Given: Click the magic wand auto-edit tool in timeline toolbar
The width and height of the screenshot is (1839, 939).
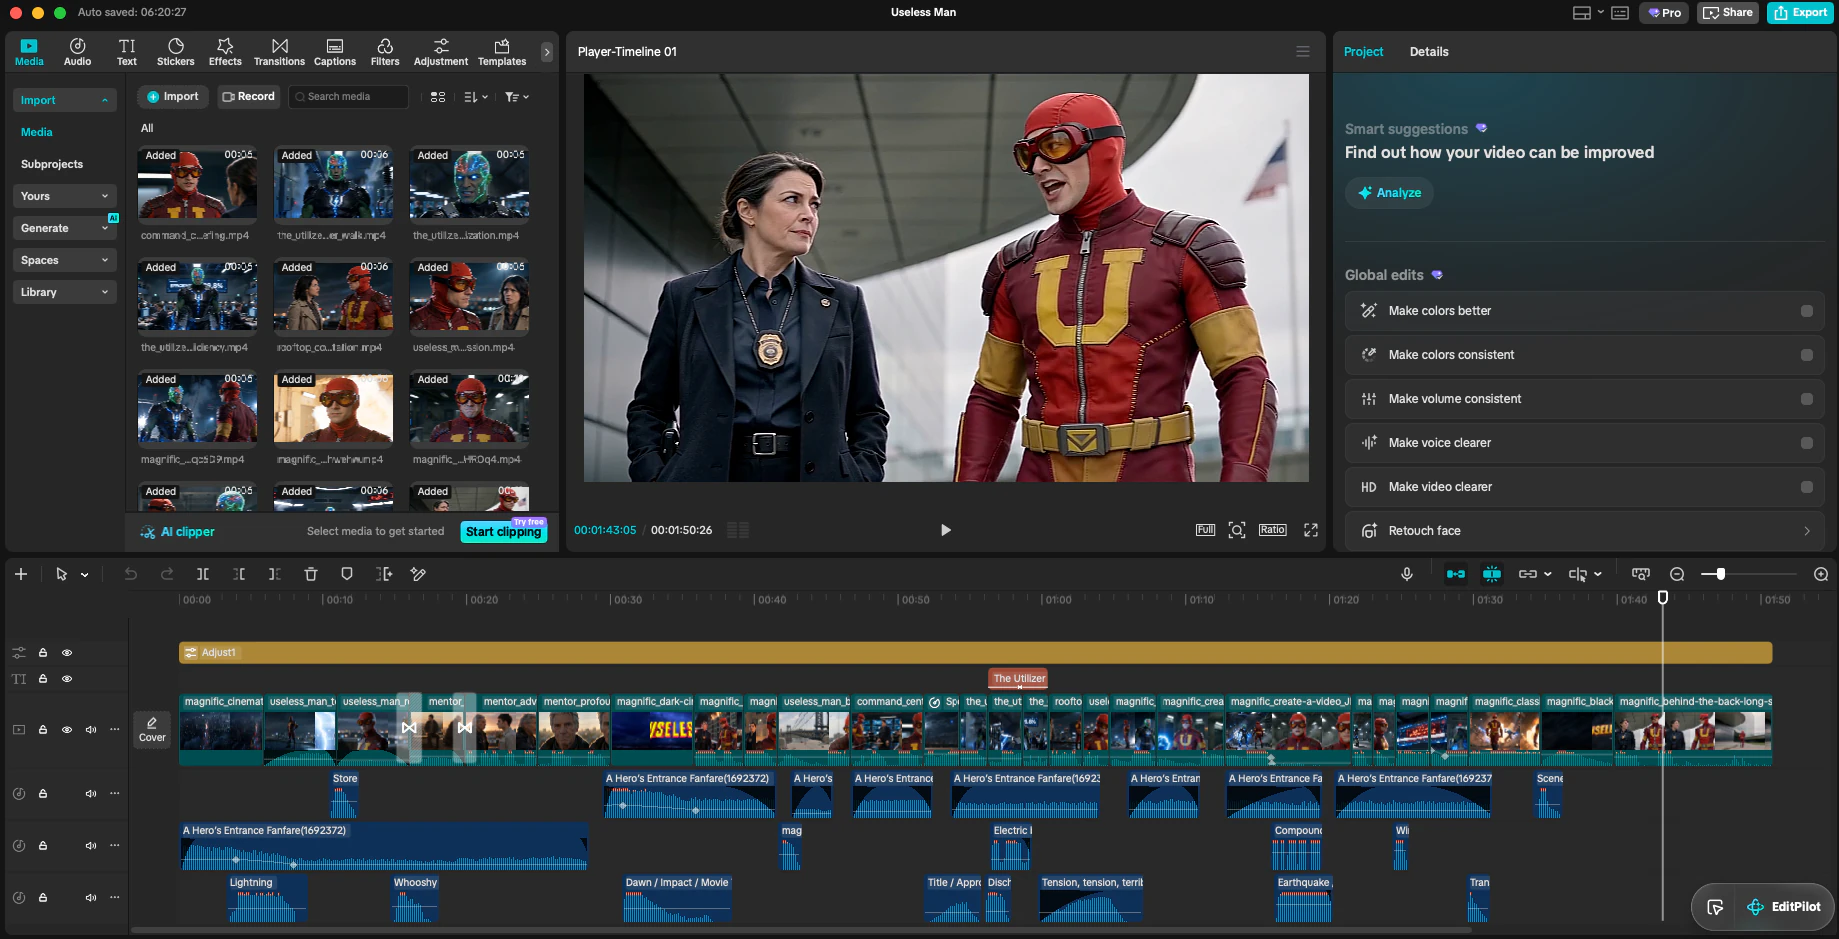Looking at the screenshot, I should tap(418, 574).
